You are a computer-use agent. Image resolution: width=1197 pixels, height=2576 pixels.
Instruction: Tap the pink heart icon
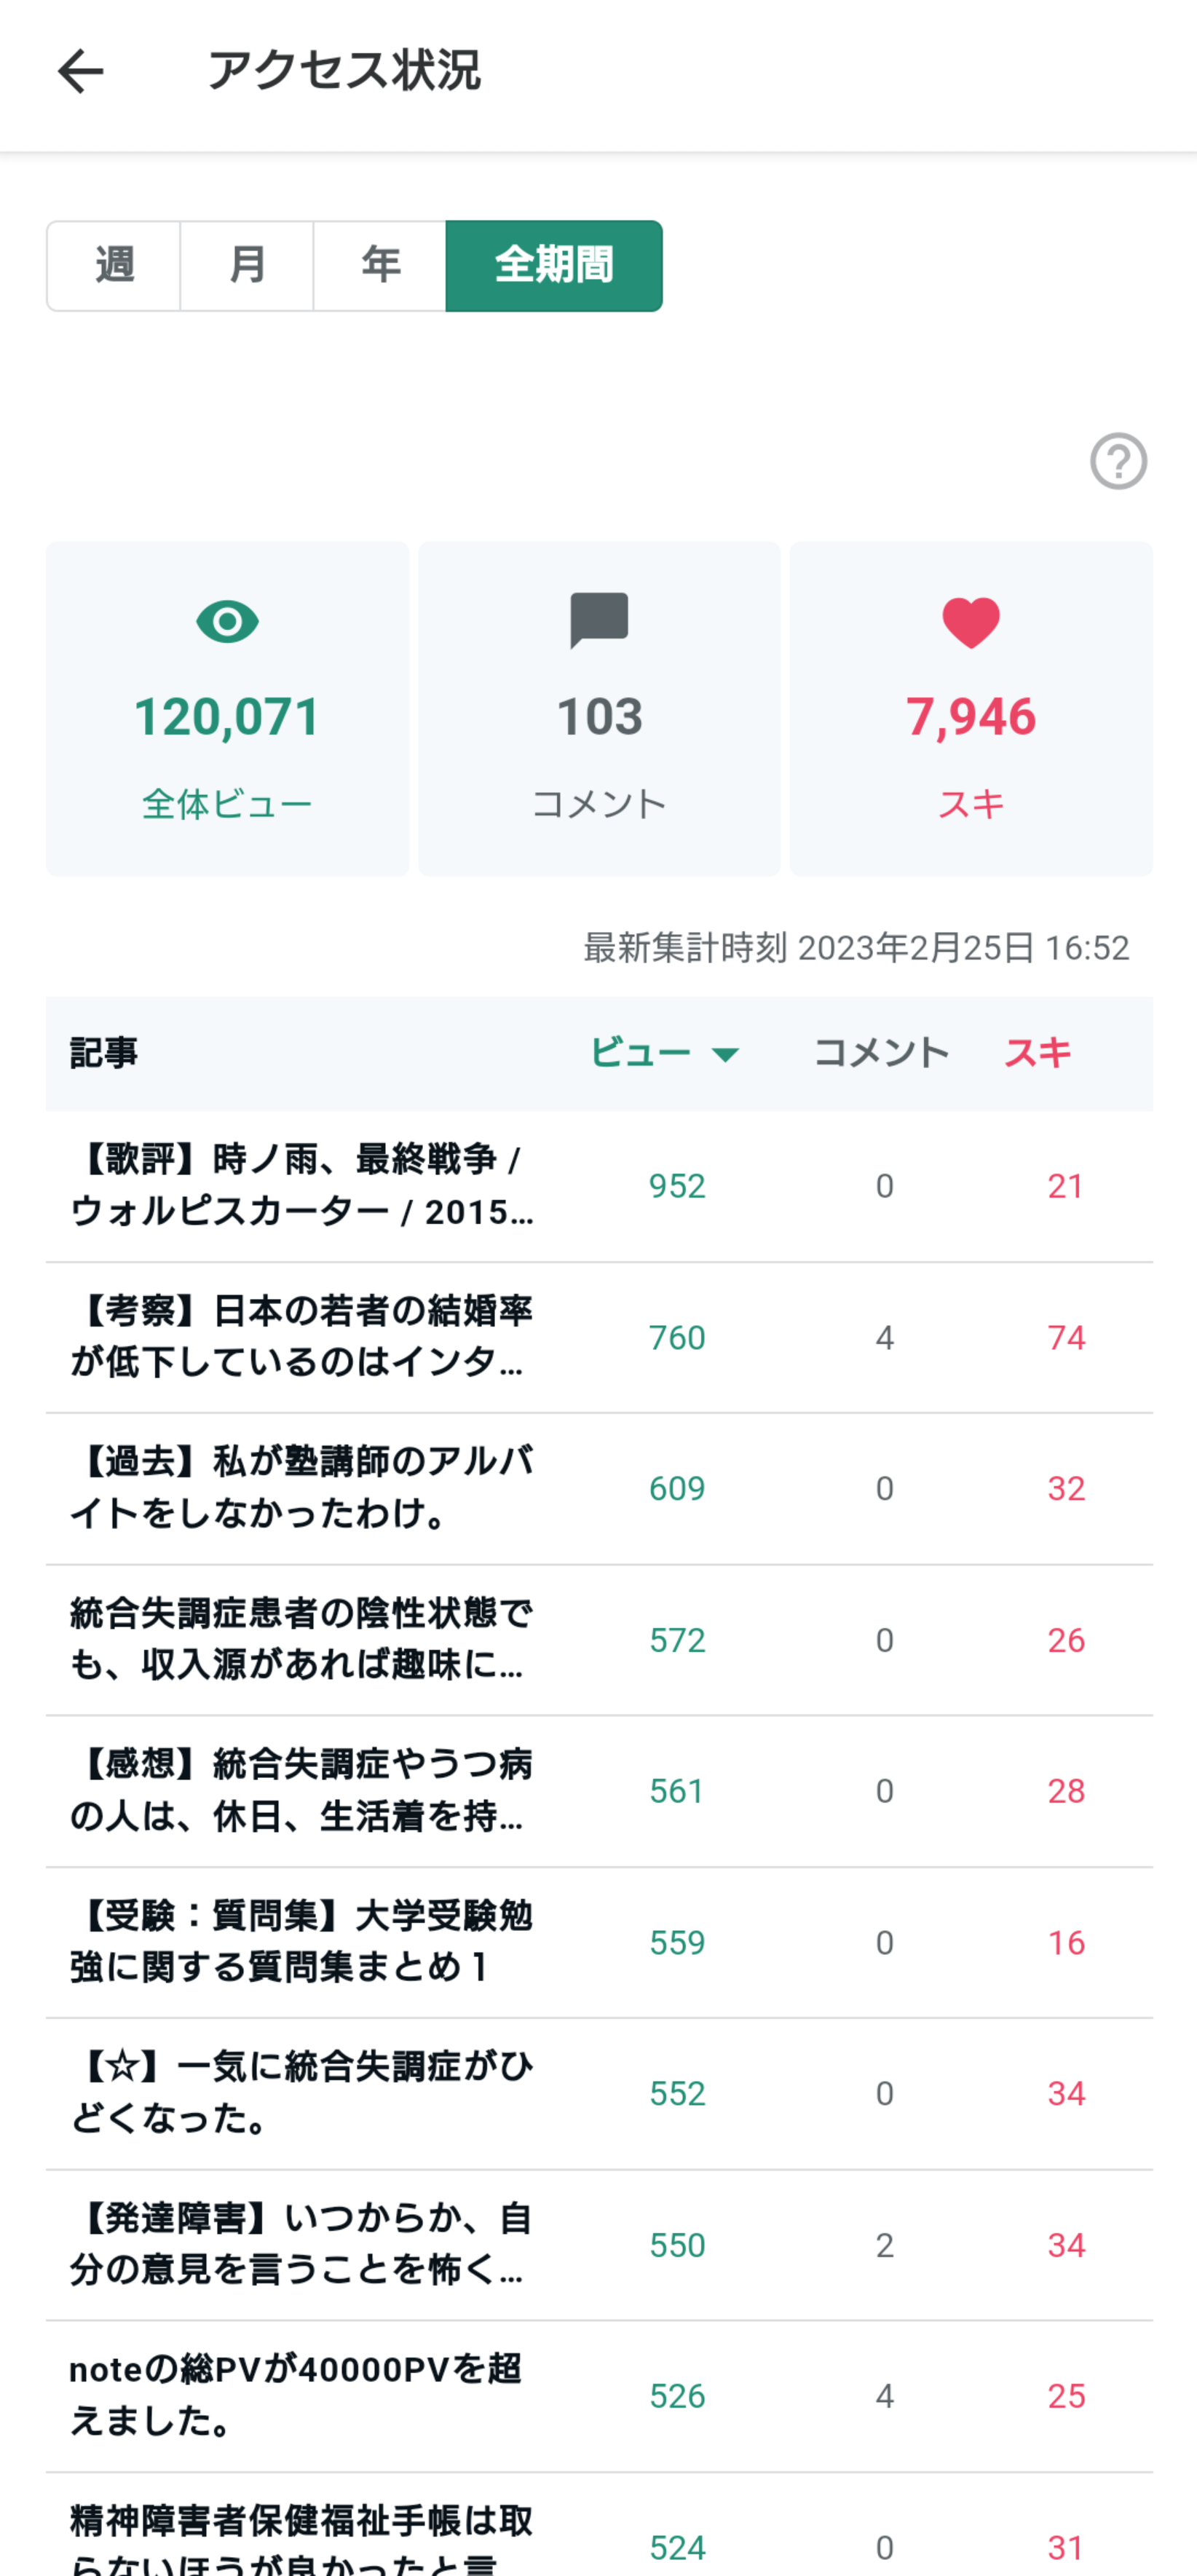point(970,622)
